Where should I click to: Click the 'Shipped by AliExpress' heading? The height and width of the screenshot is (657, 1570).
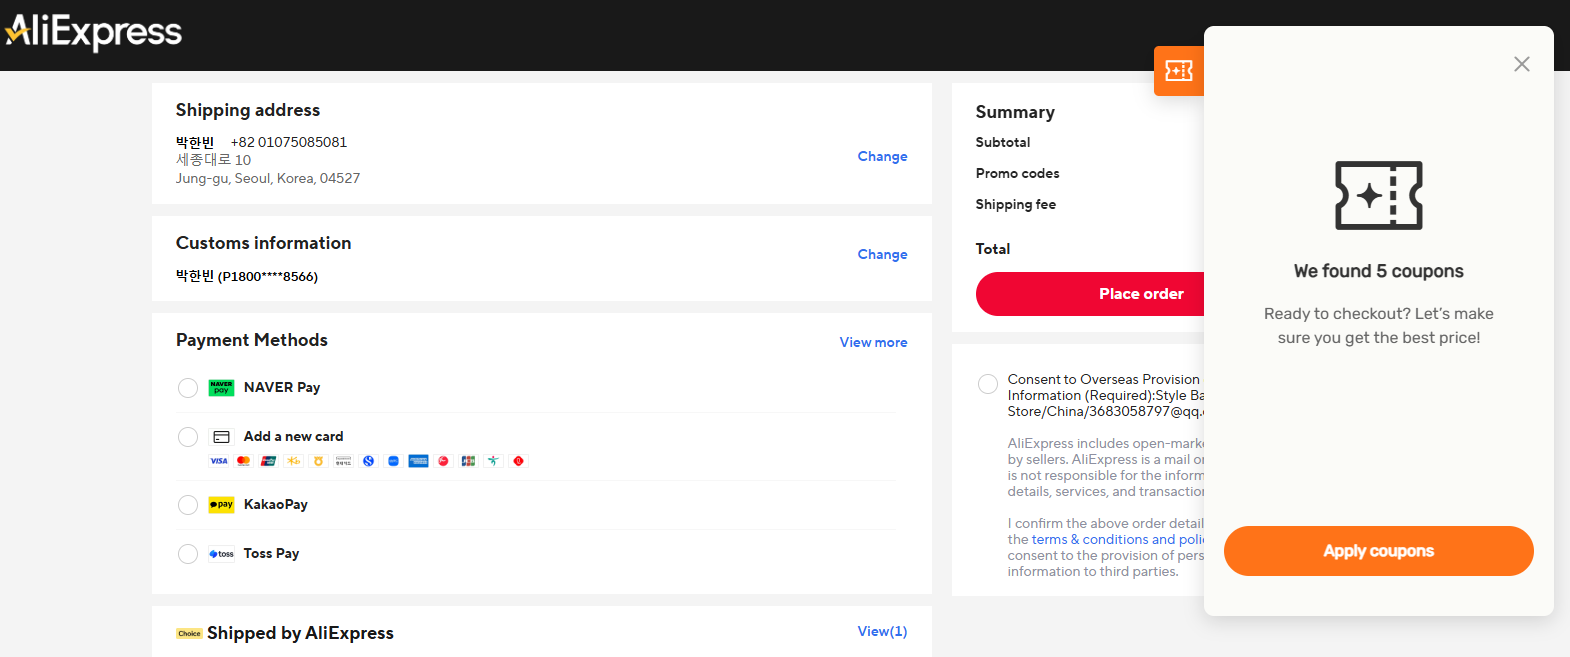coord(300,633)
